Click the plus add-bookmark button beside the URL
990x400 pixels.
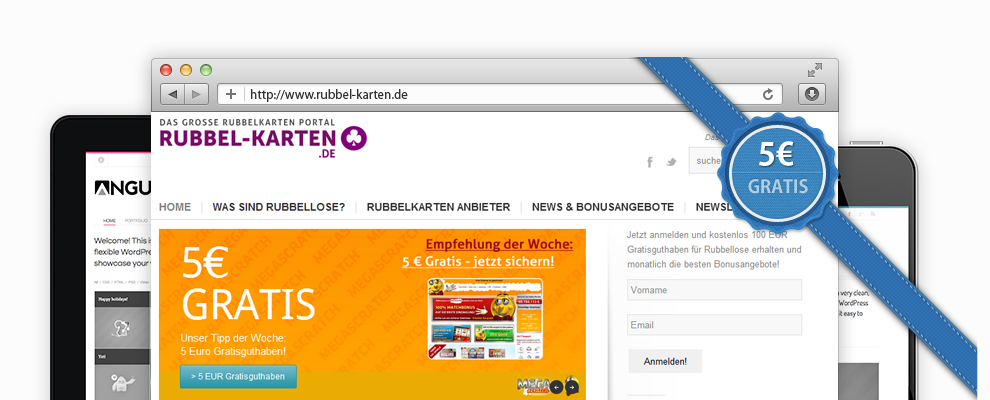231,95
